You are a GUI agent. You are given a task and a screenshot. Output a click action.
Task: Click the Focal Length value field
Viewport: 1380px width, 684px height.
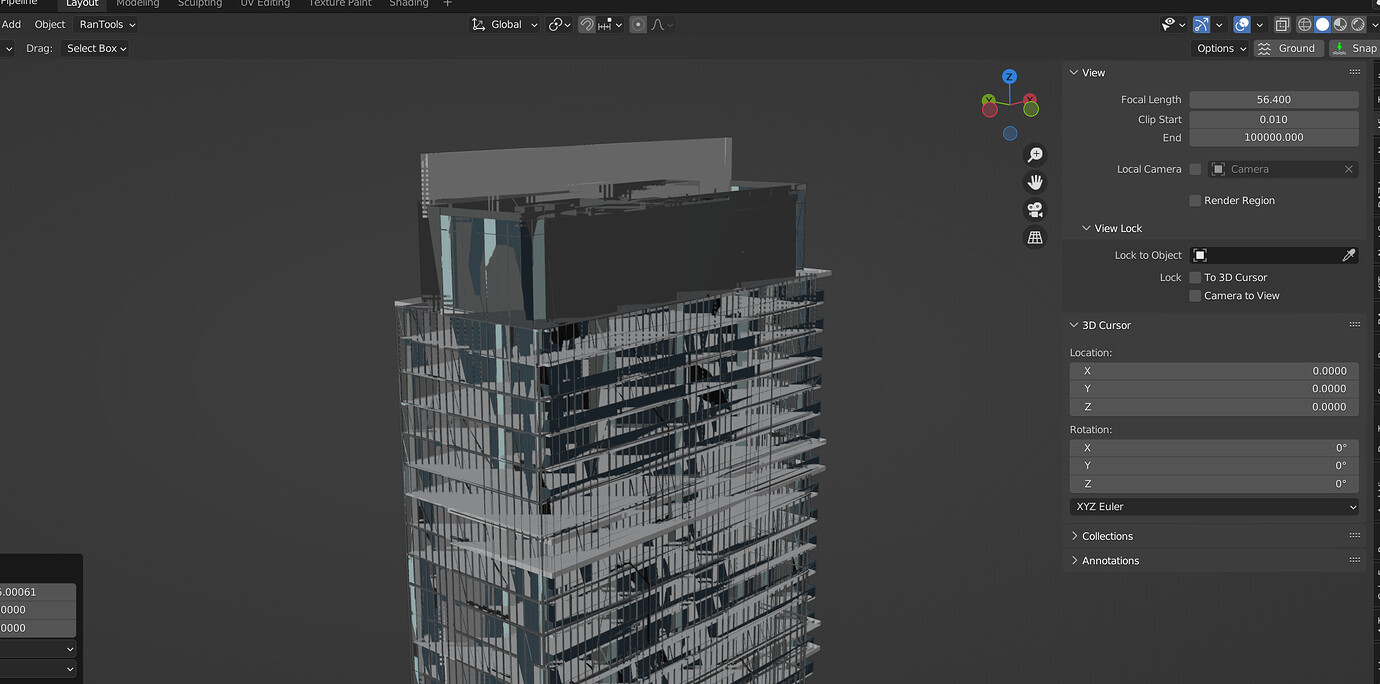click(1273, 100)
